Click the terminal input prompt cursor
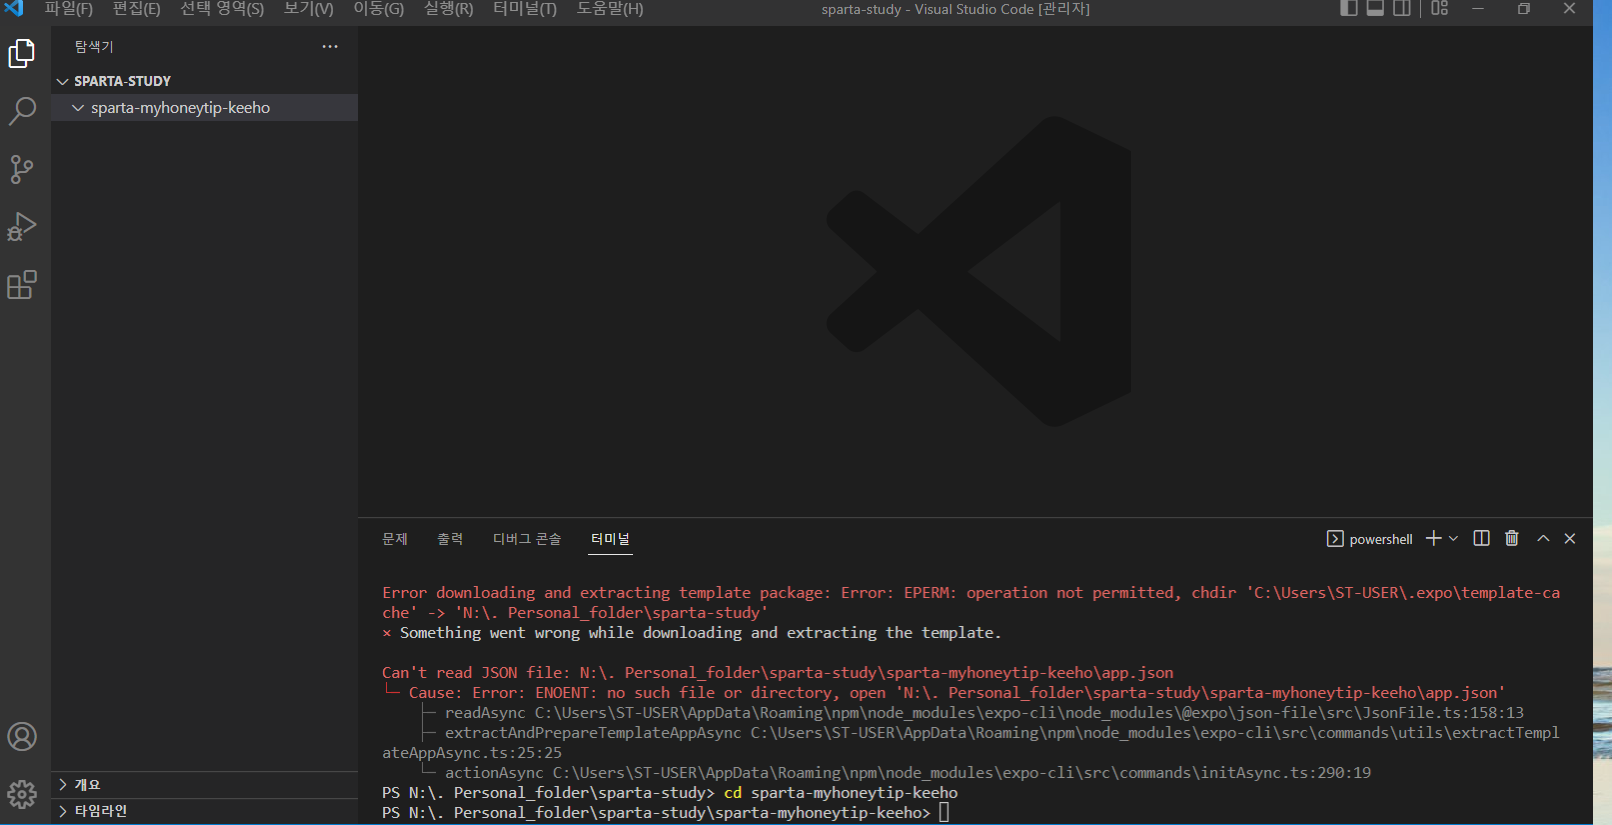Viewport: 1612px width, 825px height. coord(944,812)
